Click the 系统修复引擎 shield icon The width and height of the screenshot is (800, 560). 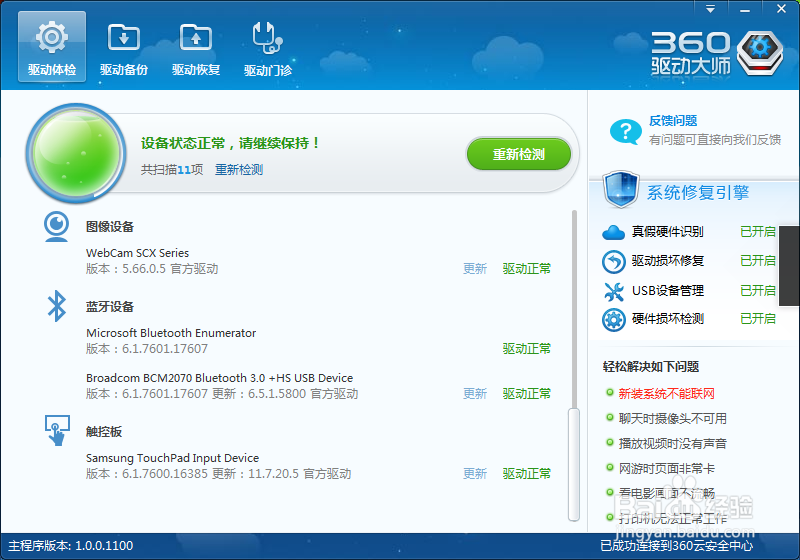point(621,189)
